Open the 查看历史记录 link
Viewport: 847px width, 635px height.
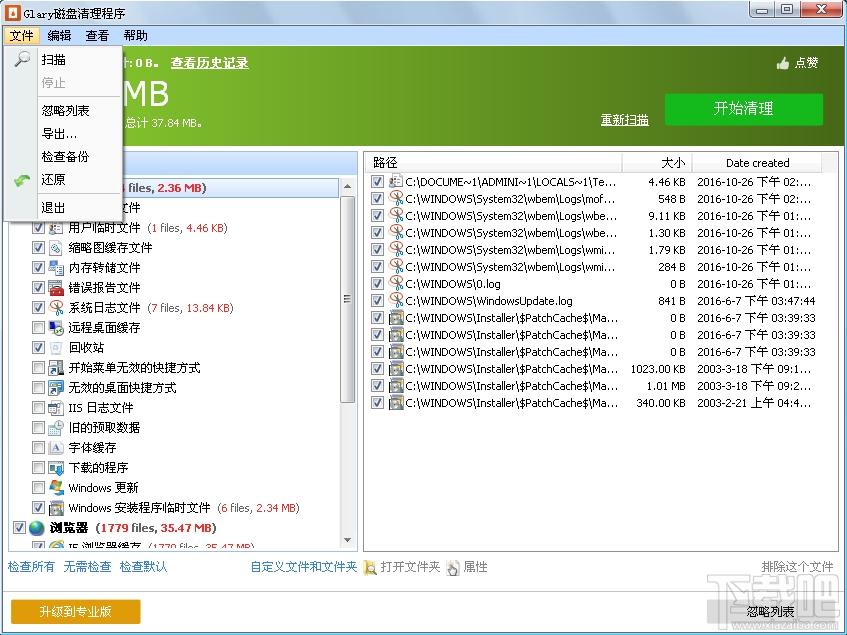pos(210,63)
